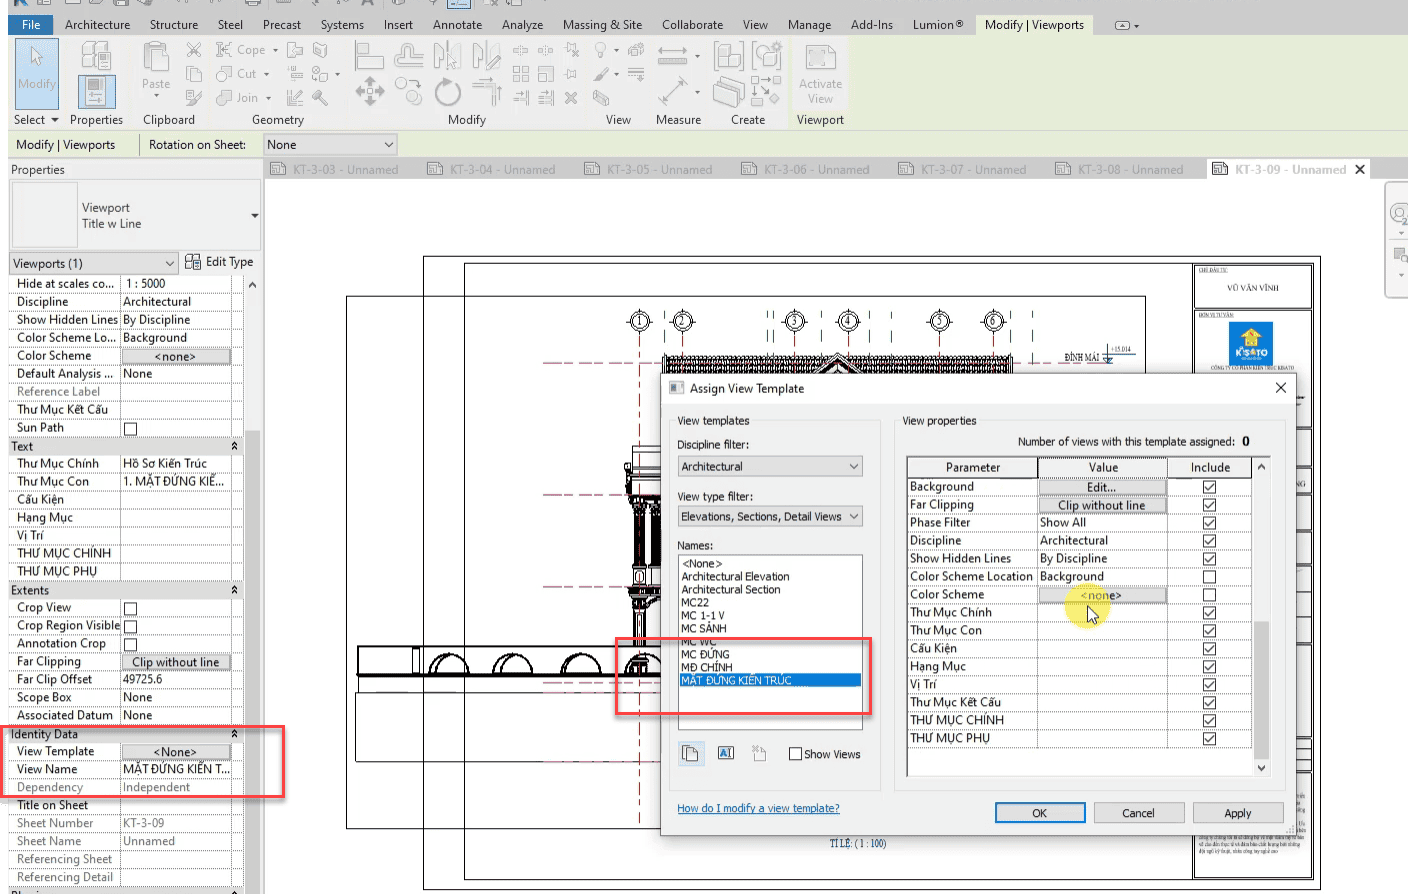
Task: Select 'MĐ CHÍNH' in the Names list
Action: (x=707, y=667)
